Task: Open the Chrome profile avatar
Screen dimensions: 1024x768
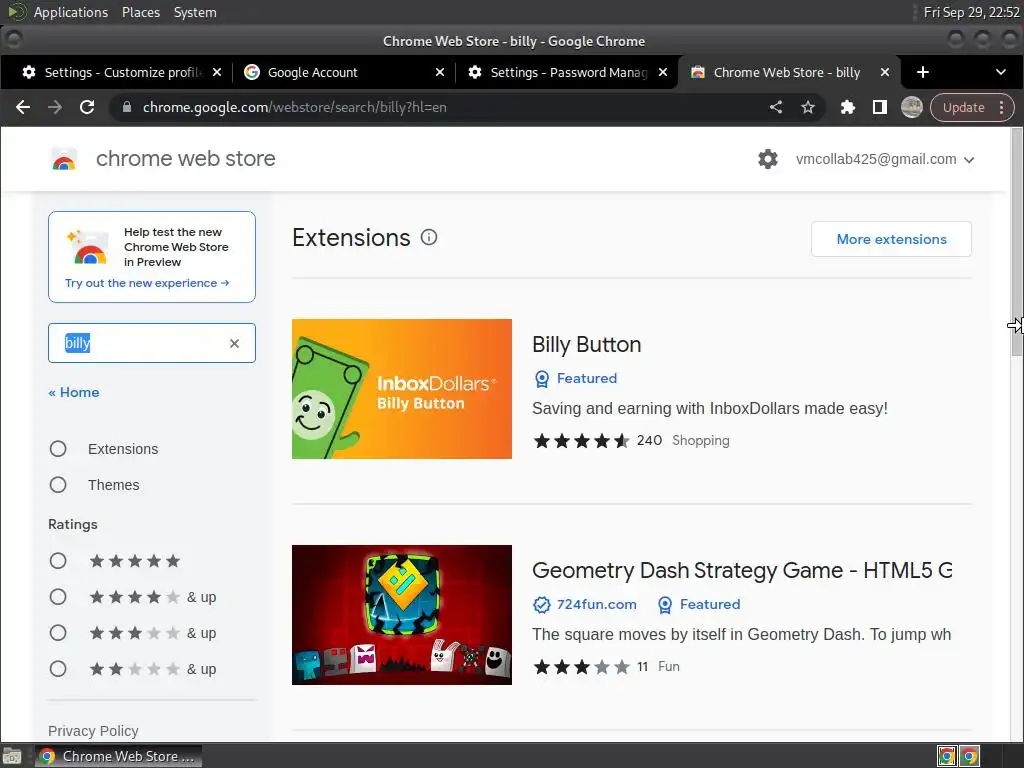Action: point(912,107)
